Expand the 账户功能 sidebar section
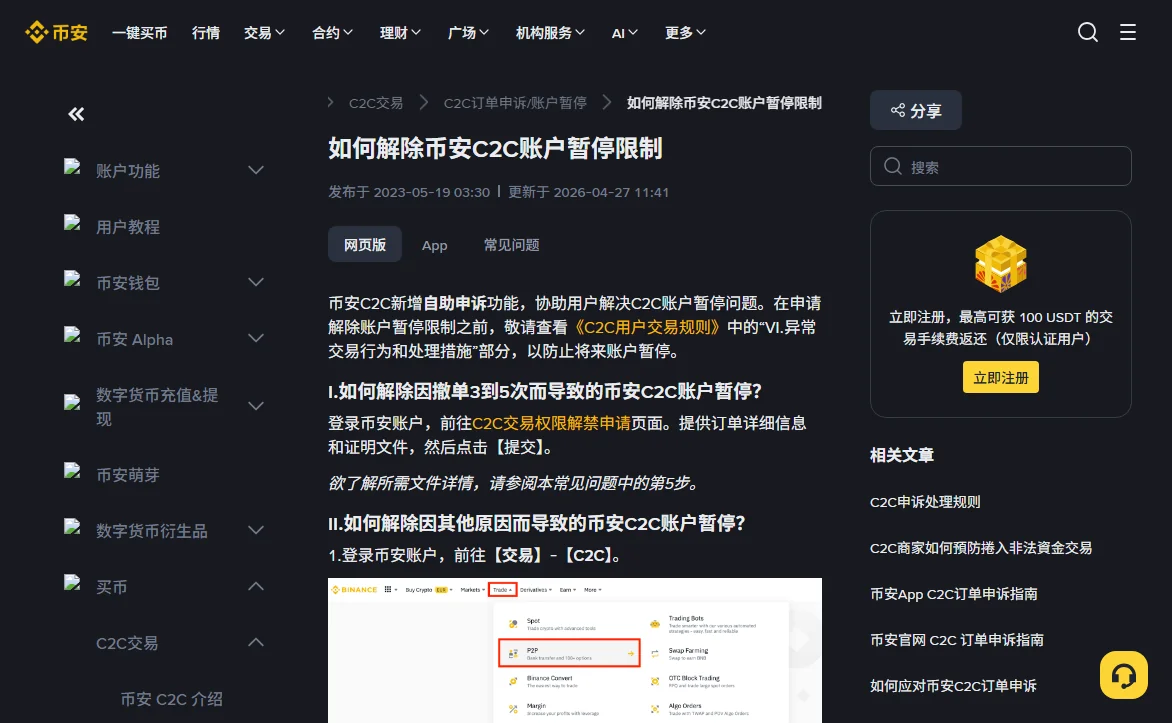 (x=256, y=170)
